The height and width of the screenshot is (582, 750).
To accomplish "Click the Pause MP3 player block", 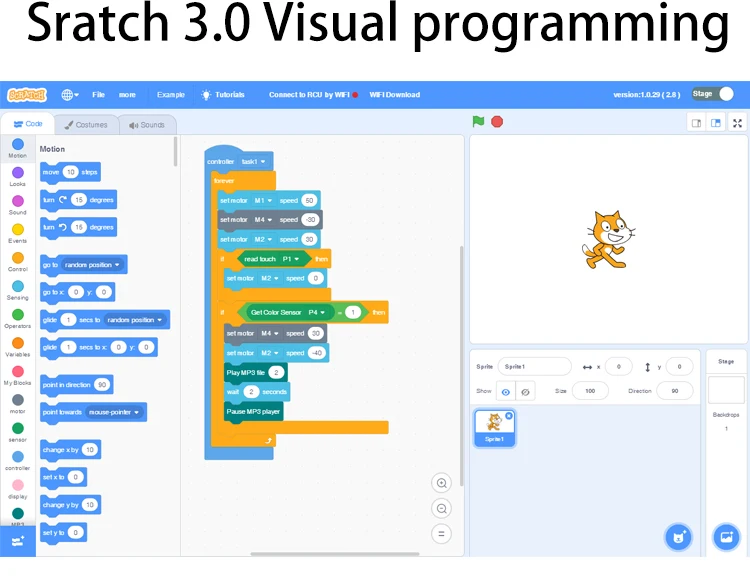I will tap(254, 411).
